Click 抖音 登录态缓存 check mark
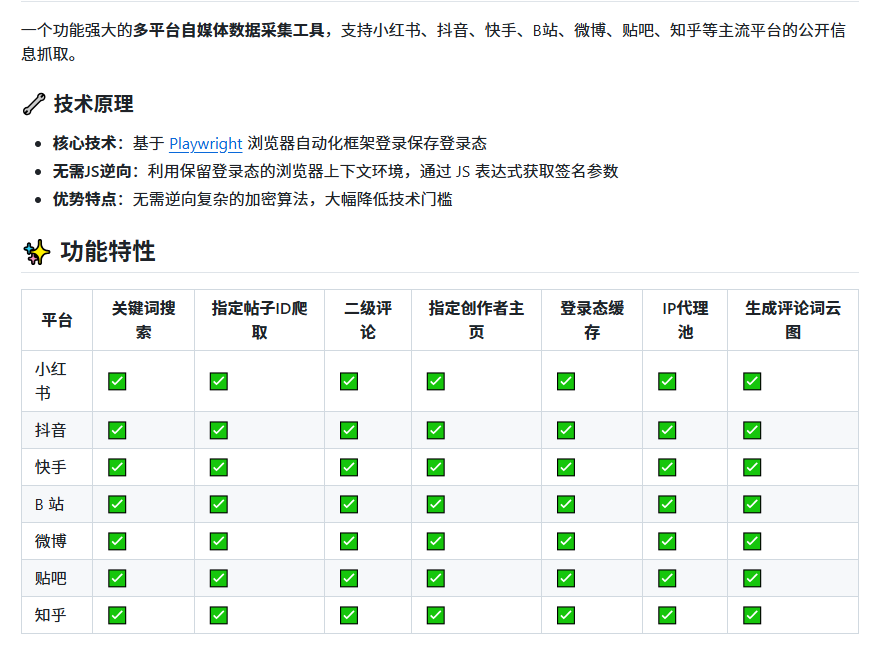This screenshot has height=652, width=882. 566,430
